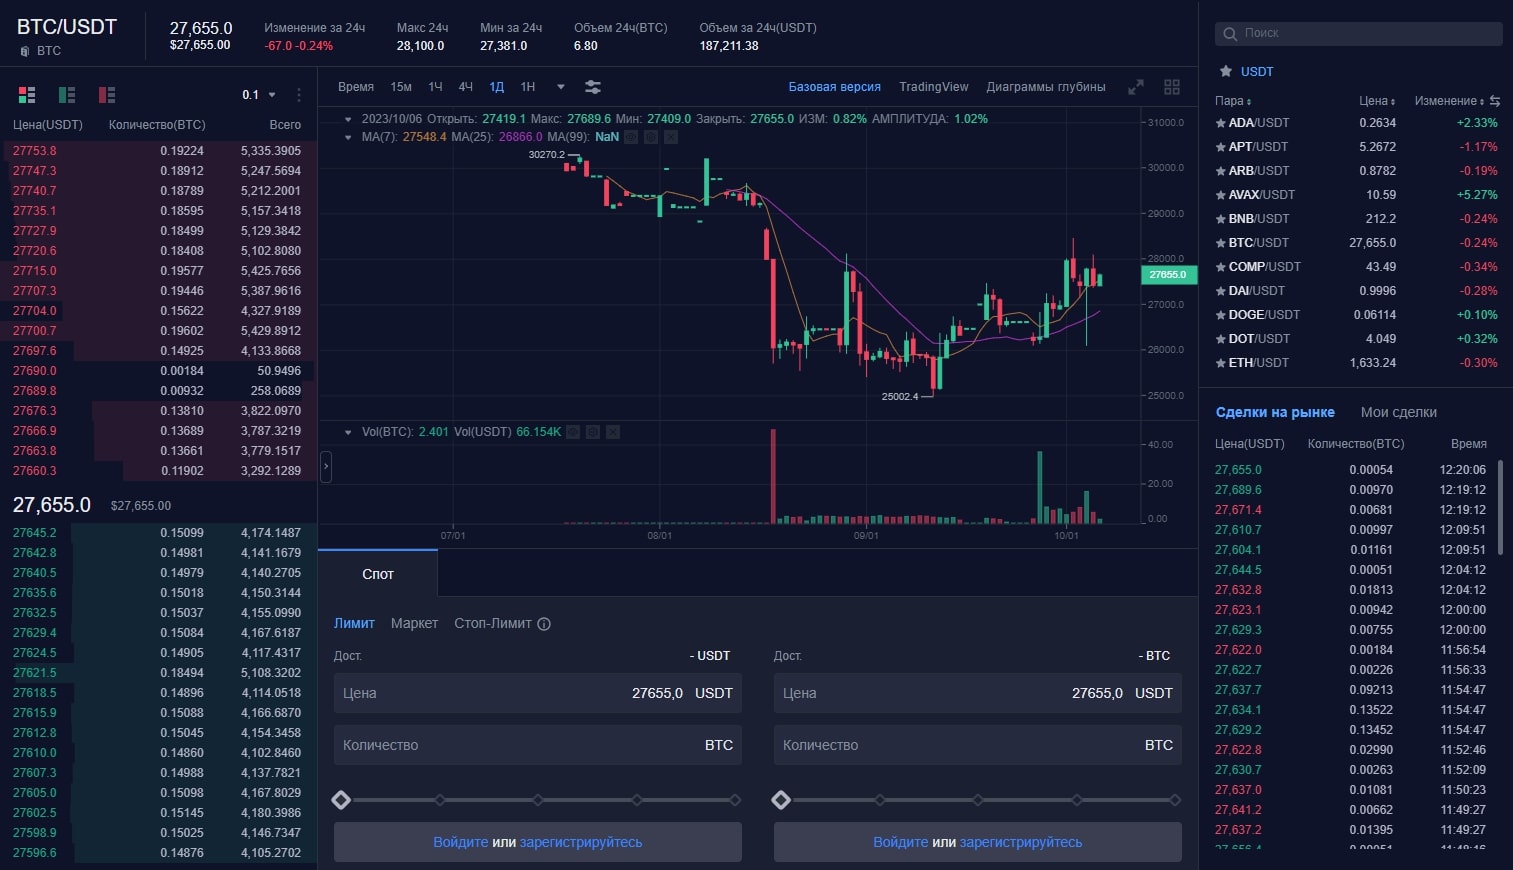Viewport: 1513px width, 870px height.
Task: Select 15м timeframe
Action: tap(401, 87)
